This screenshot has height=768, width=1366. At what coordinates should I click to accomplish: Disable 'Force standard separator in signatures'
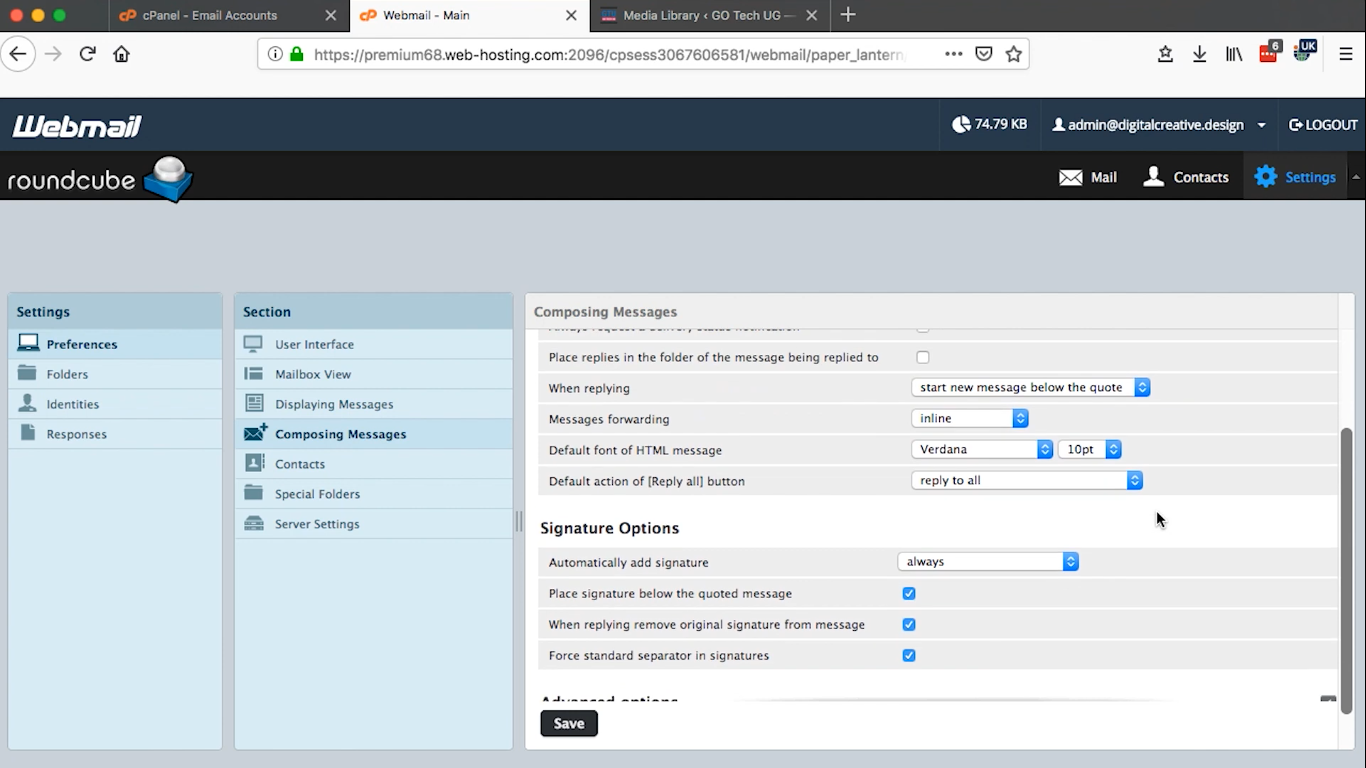click(909, 655)
